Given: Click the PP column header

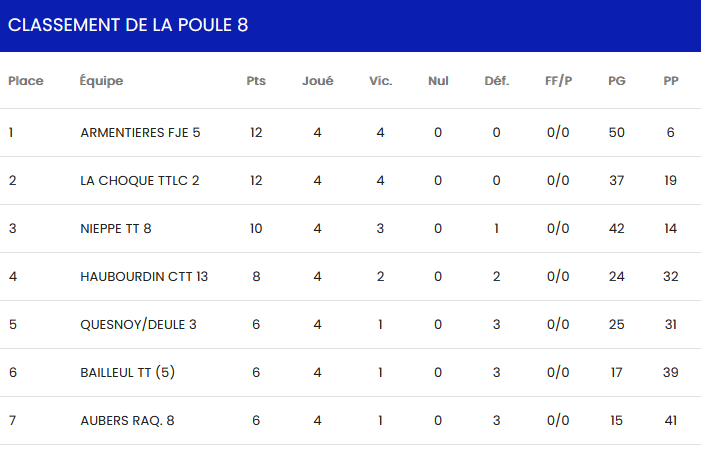Looking at the screenshot, I should point(670,81).
